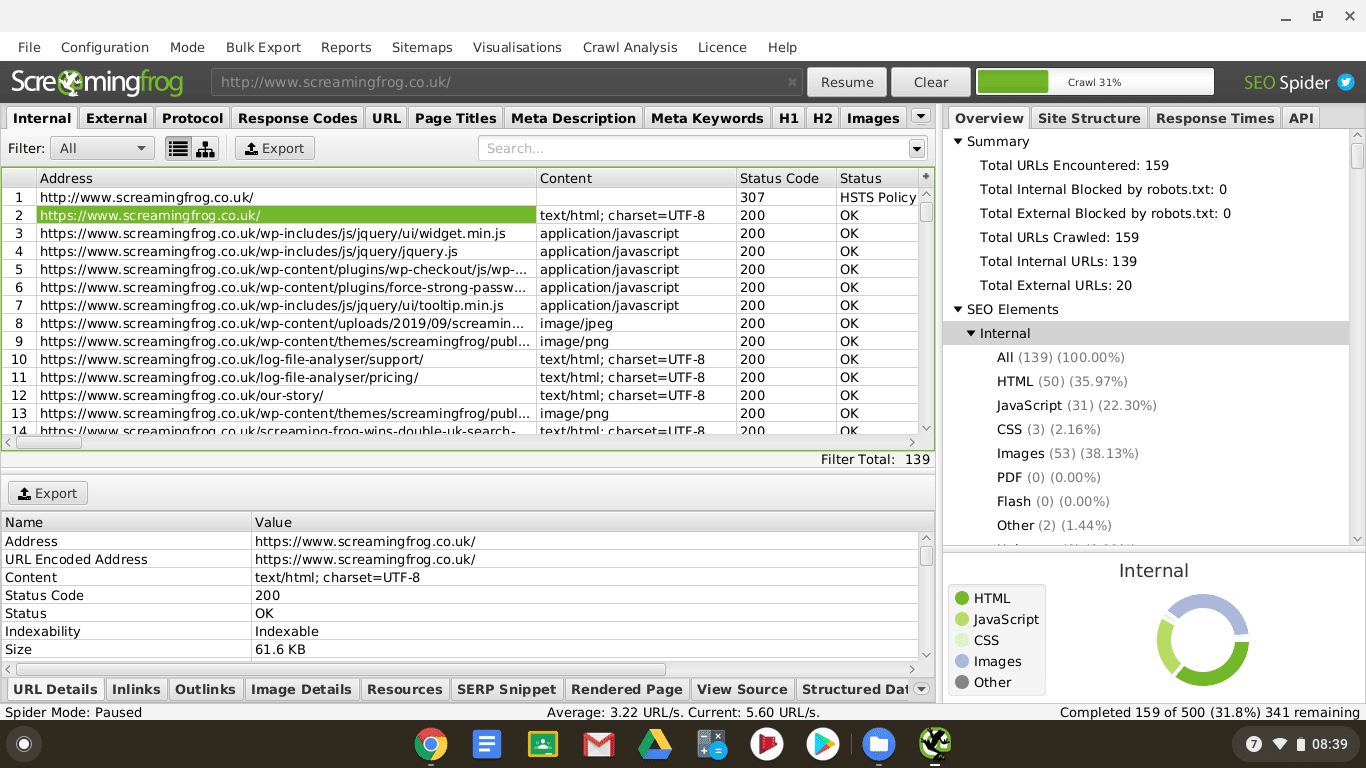The width and height of the screenshot is (1366, 768).
Task: Select HTML (50) in overview tree
Action: pos(1062,381)
